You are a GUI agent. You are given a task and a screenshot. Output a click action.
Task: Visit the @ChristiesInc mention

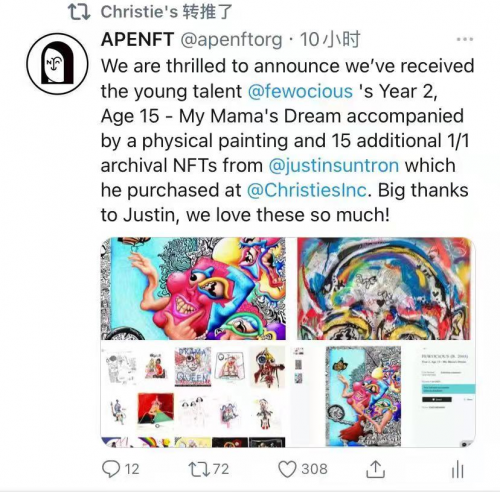pyautogui.click(x=307, y=190)
